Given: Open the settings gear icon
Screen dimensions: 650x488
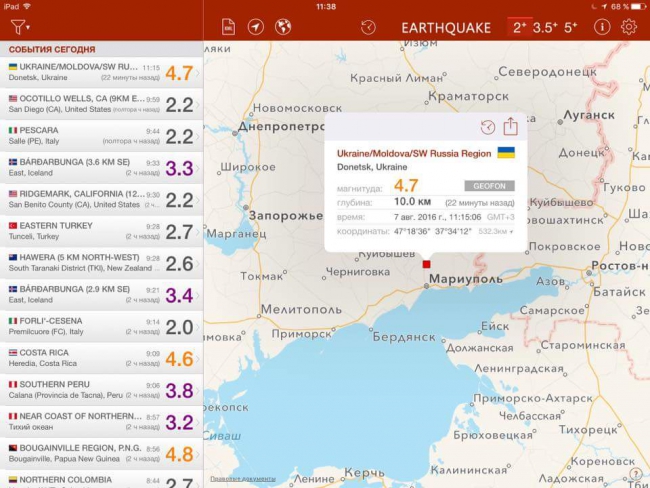Looking at the screenshot, I should 629,27.
